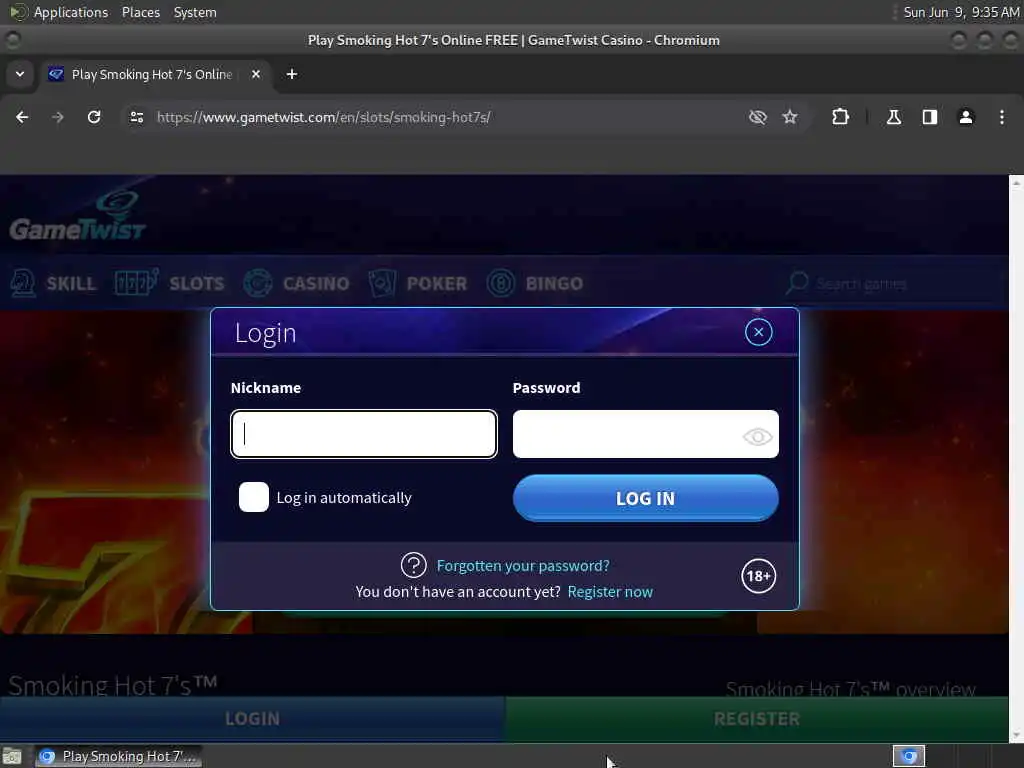Click the workspace switcher icon in bottom panel

908,756
